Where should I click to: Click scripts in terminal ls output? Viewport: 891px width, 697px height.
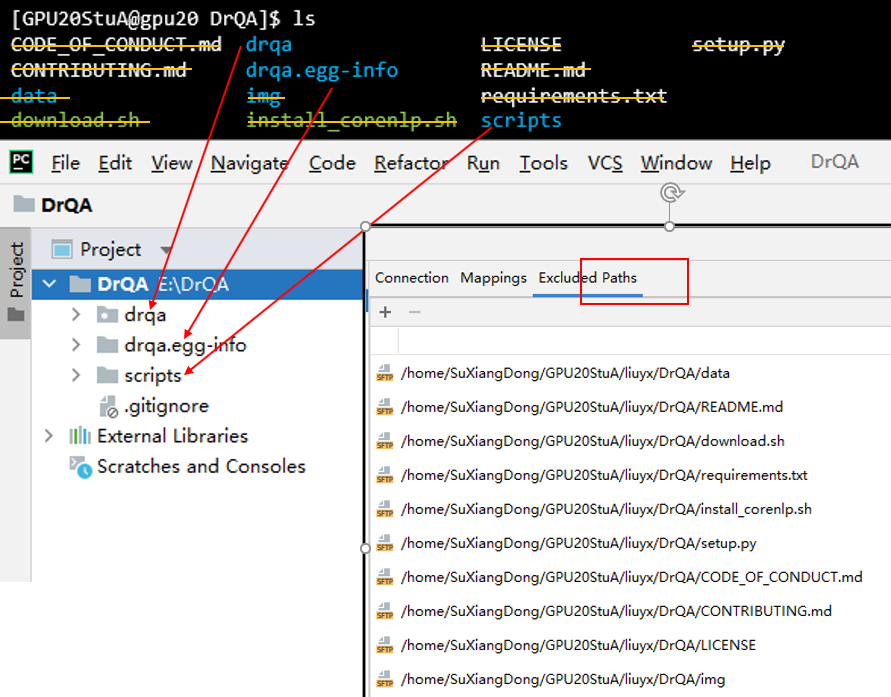click(x=521, y=120)
